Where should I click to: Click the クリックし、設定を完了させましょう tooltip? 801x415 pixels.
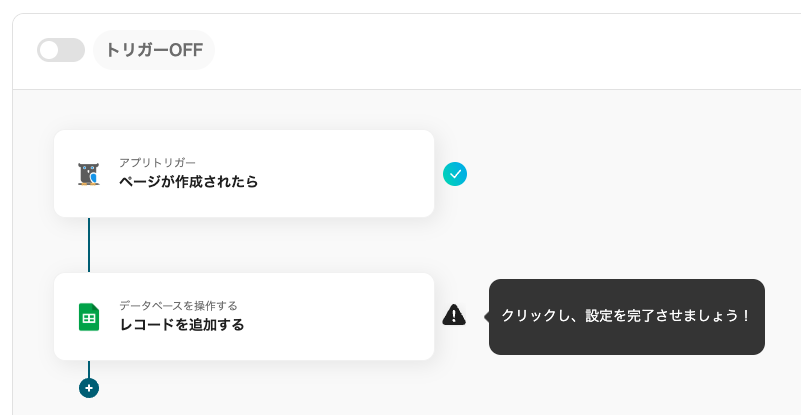(x=626, y=316)
